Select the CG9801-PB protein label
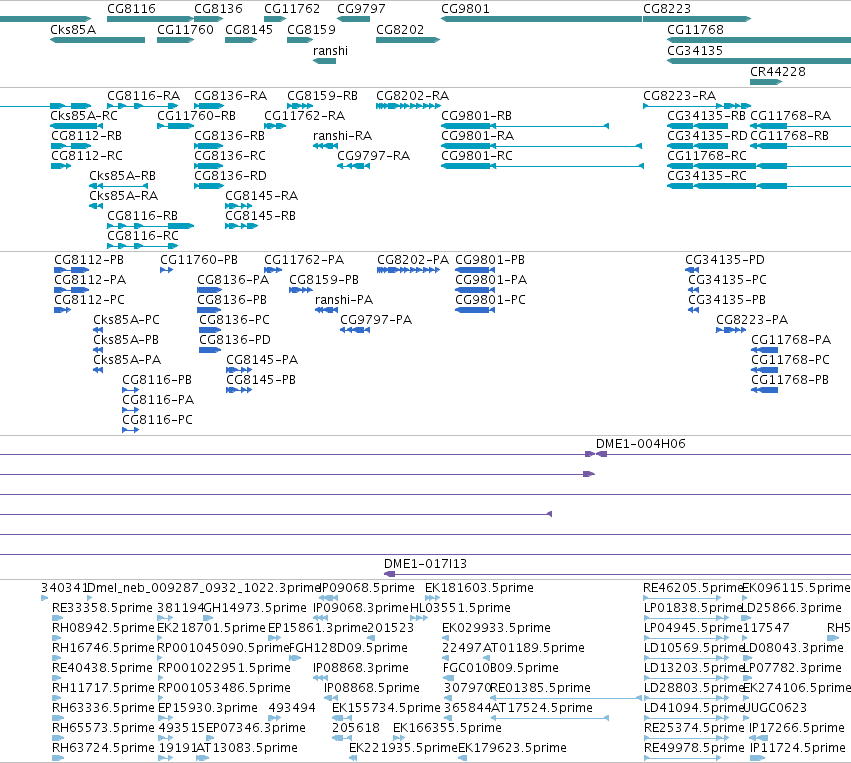 [x=490, y=260]
